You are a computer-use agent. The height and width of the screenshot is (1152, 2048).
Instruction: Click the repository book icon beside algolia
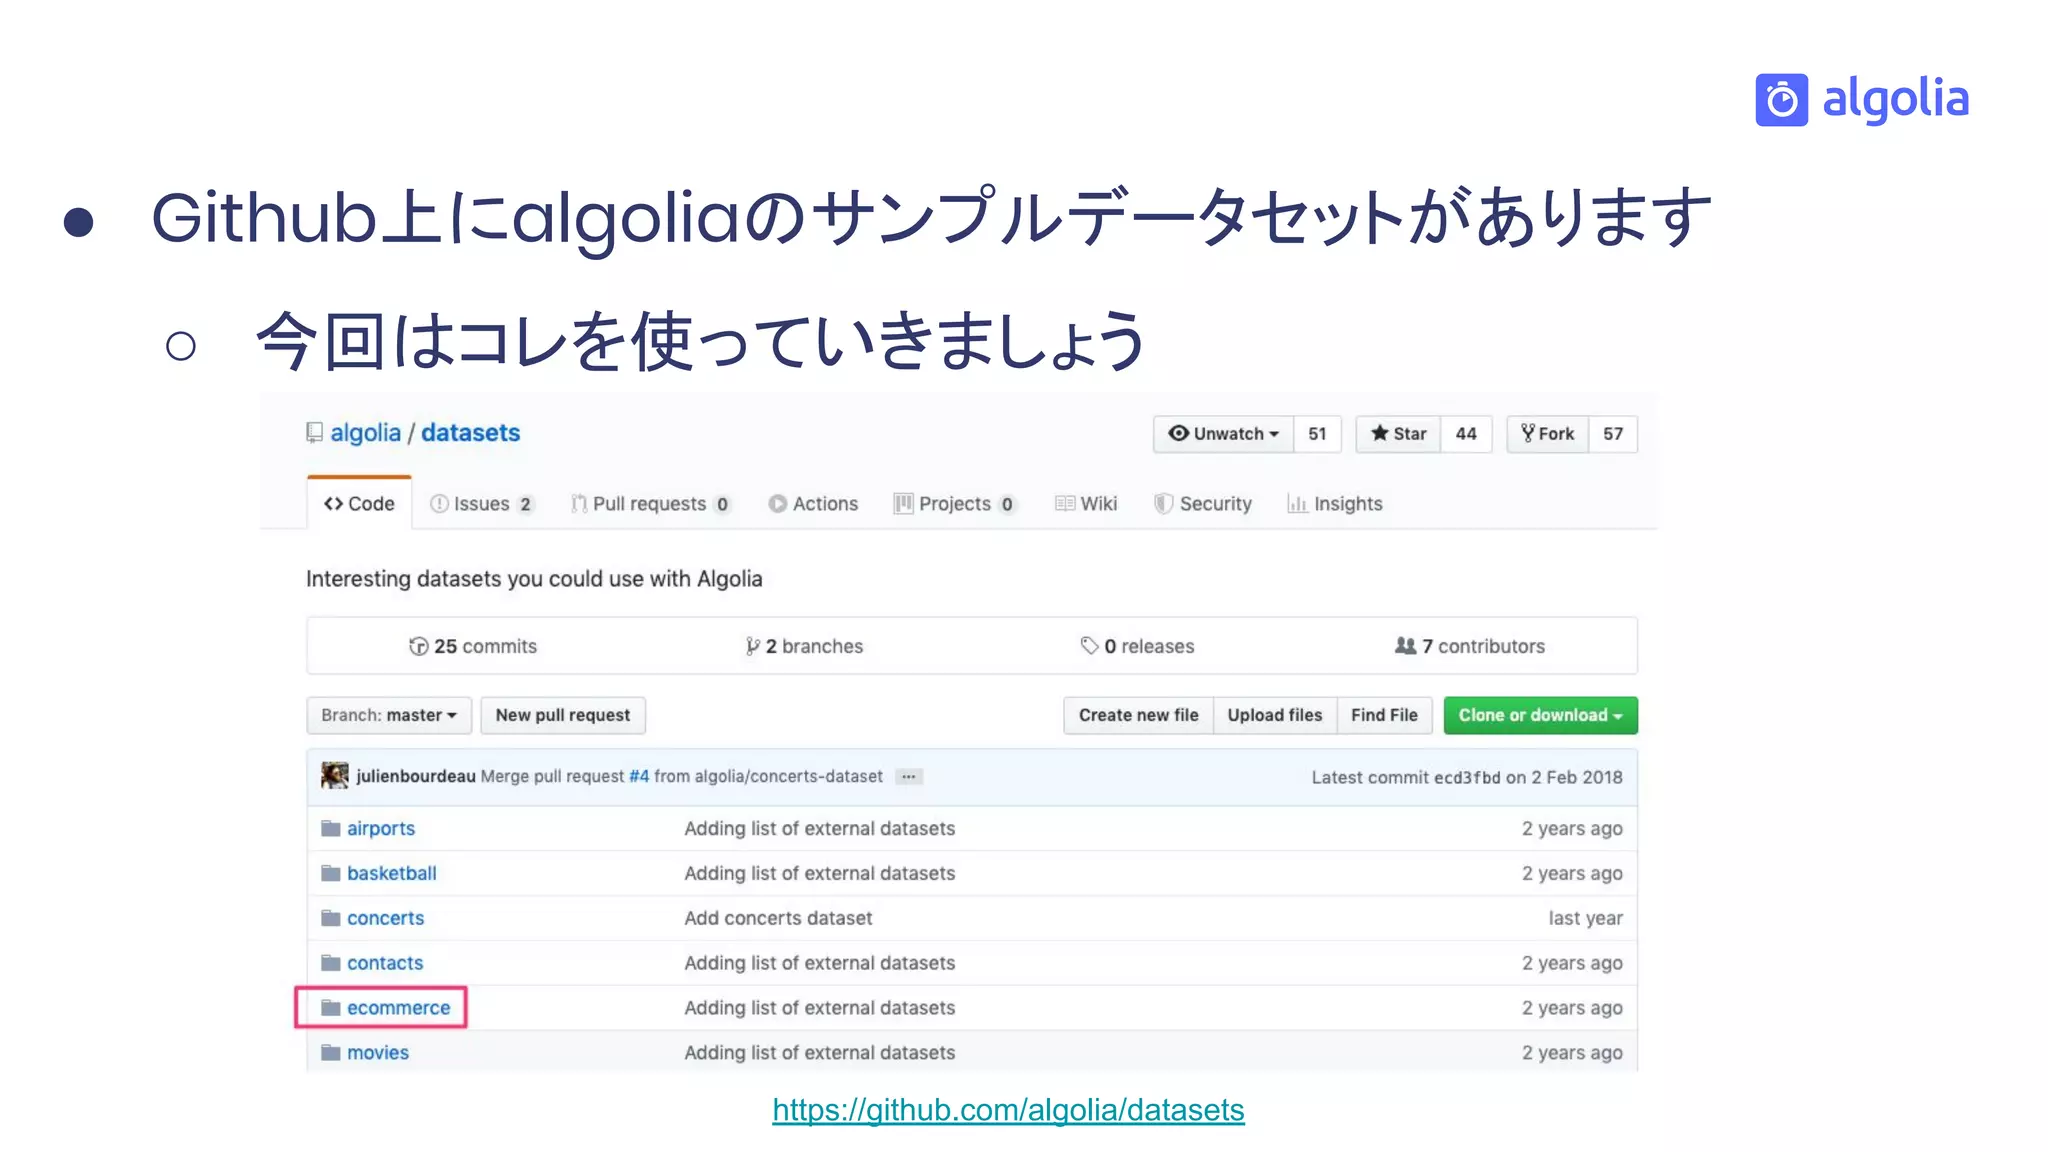314,433
